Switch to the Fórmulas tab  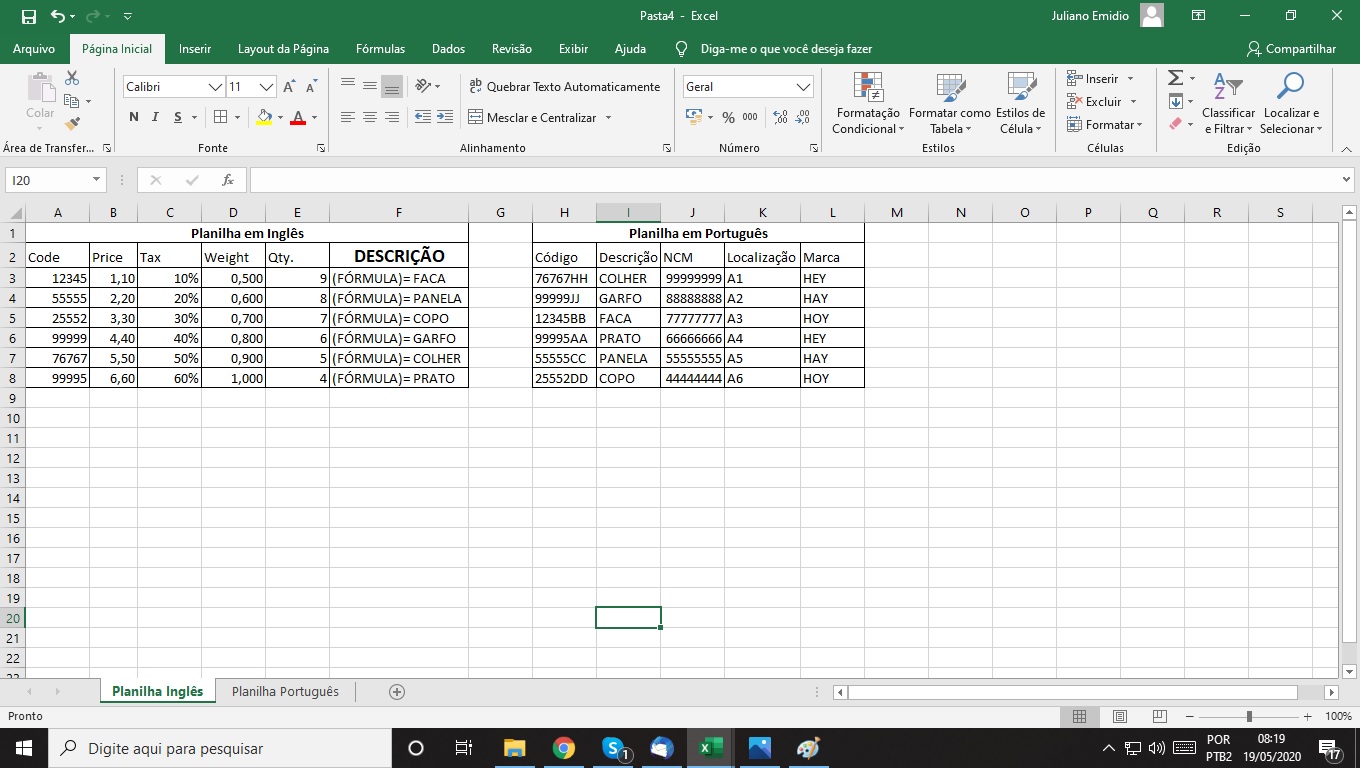click(380, 48)
